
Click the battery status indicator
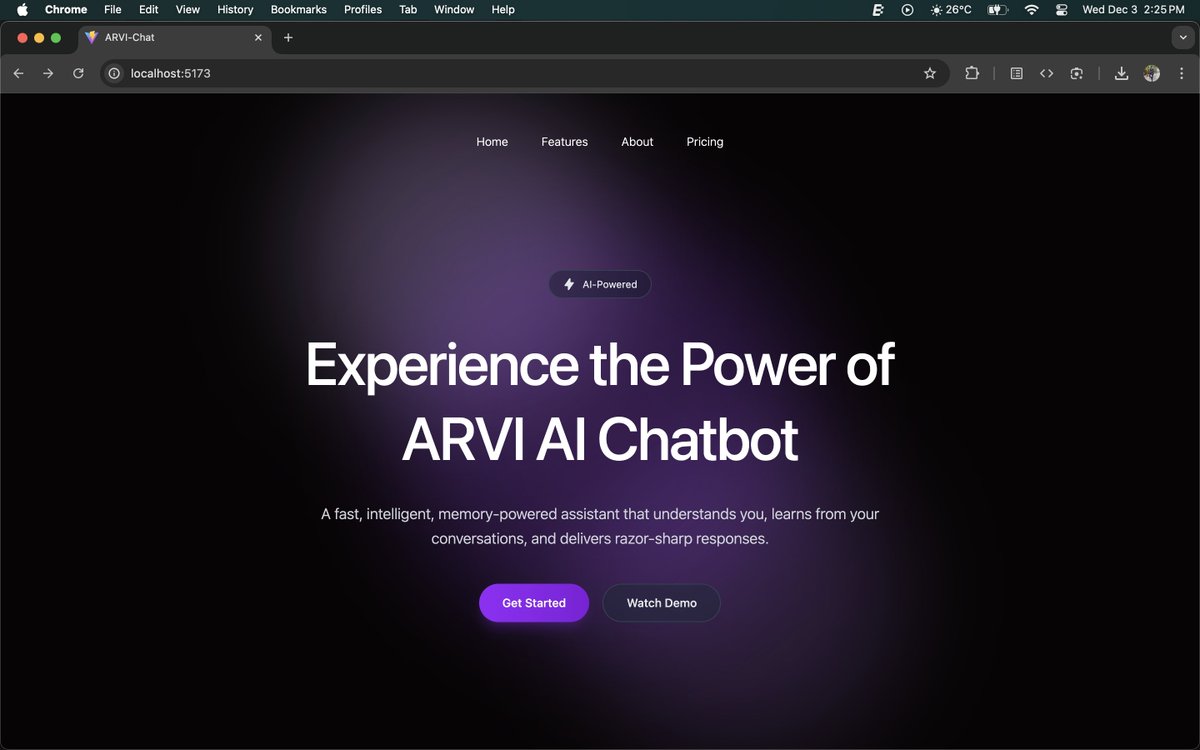(x=995, y=9)
